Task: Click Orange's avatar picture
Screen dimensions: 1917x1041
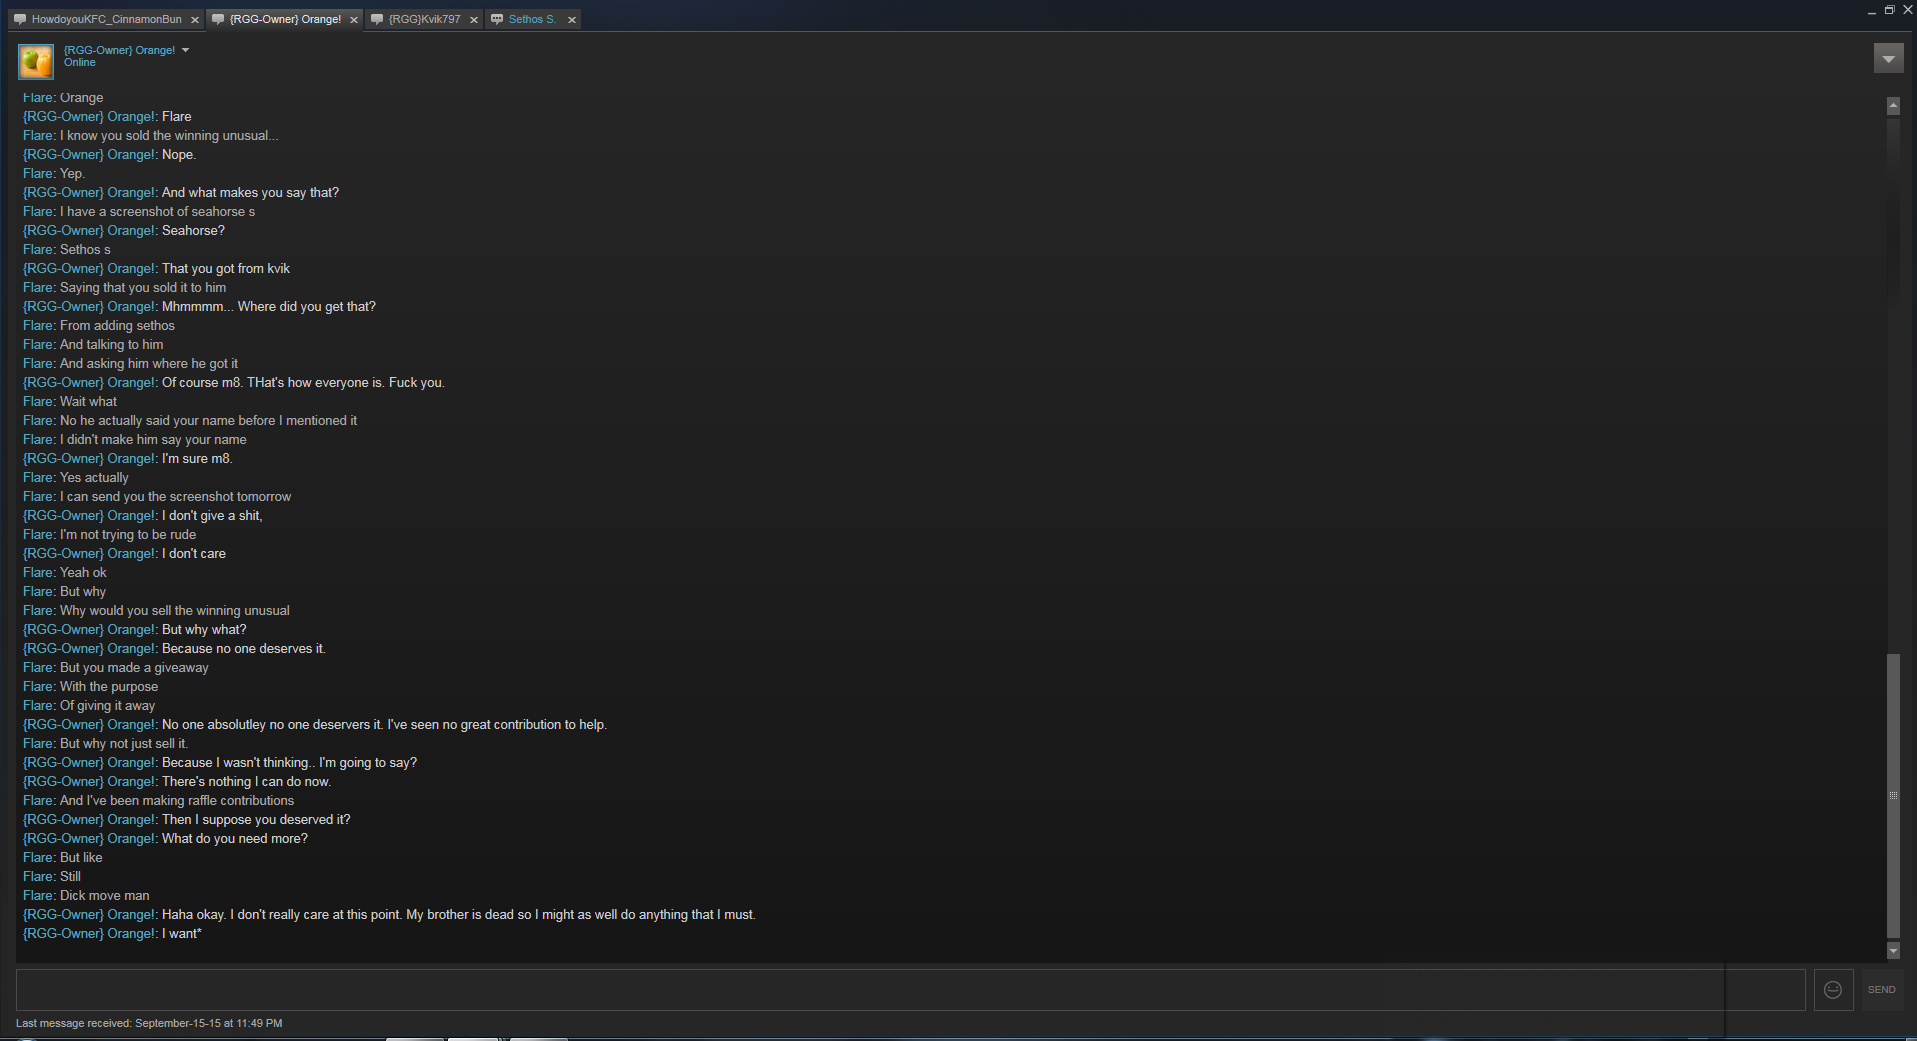Action: [x=37, y=61]
